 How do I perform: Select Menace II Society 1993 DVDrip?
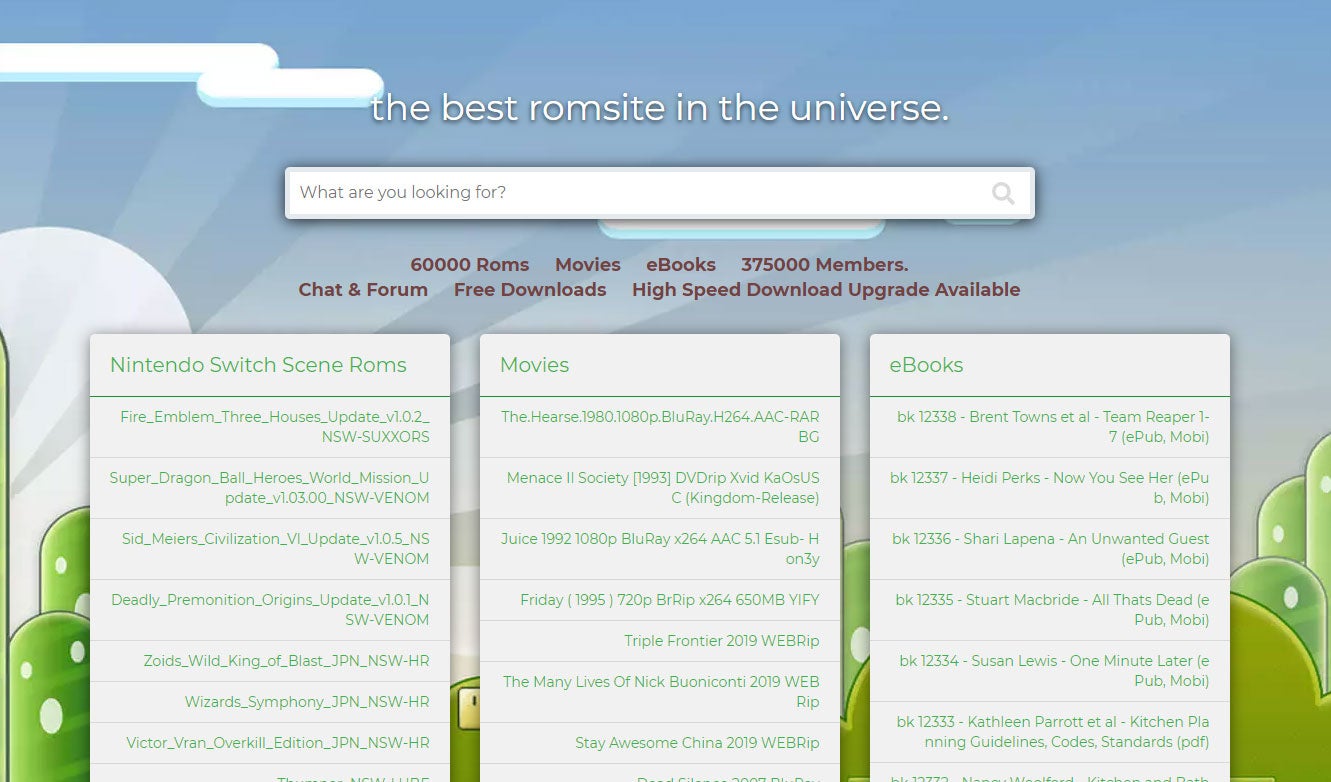662,488
